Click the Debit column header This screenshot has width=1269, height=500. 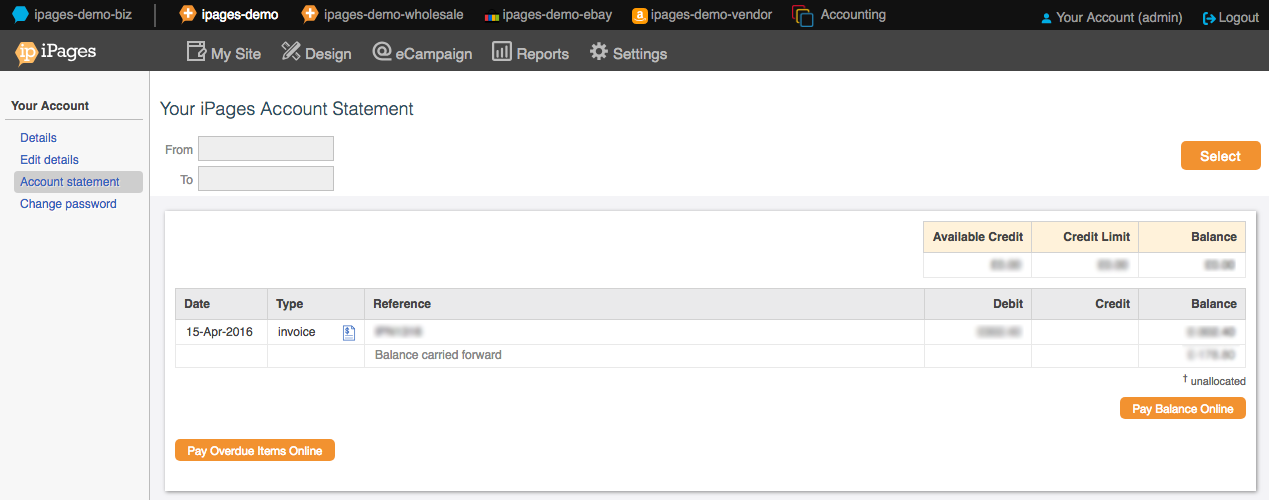pyautogui.click(x=978, y=304)
